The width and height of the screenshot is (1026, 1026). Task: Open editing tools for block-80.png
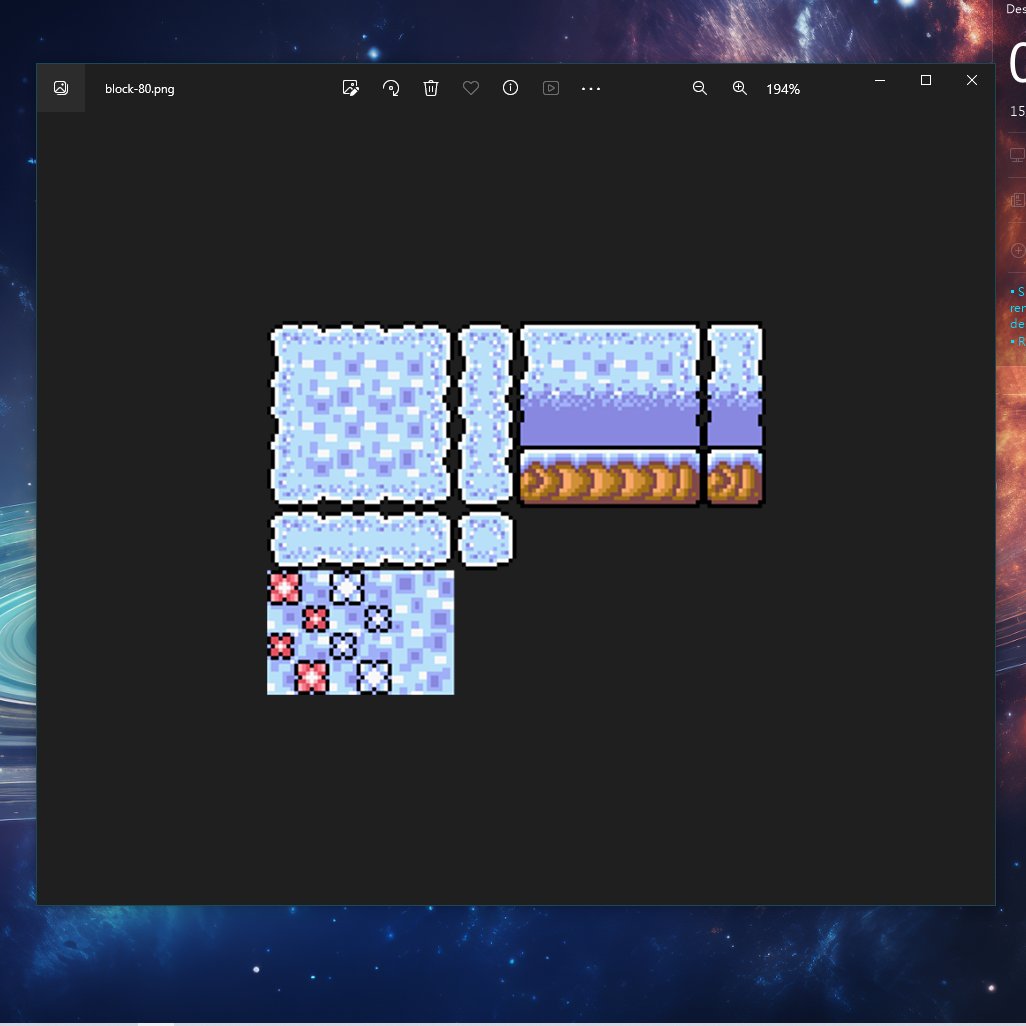click(351, 88)
